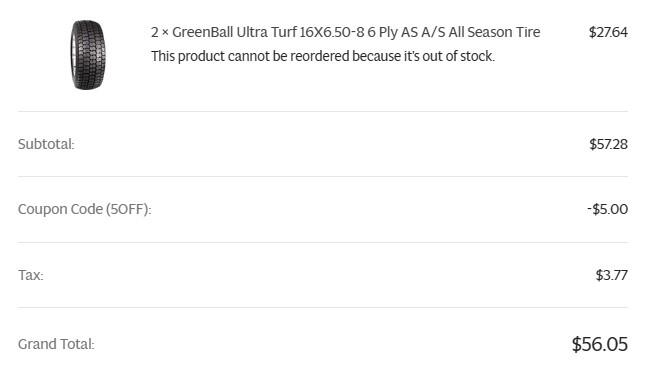Screen dimensions: 659x376
Task: Click the $3.77 tax amount
Action: tap(612, 275)
